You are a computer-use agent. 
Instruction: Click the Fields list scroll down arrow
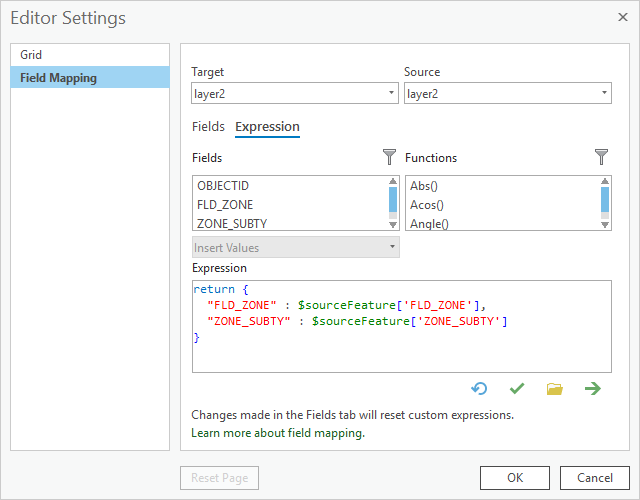point(393,225)
